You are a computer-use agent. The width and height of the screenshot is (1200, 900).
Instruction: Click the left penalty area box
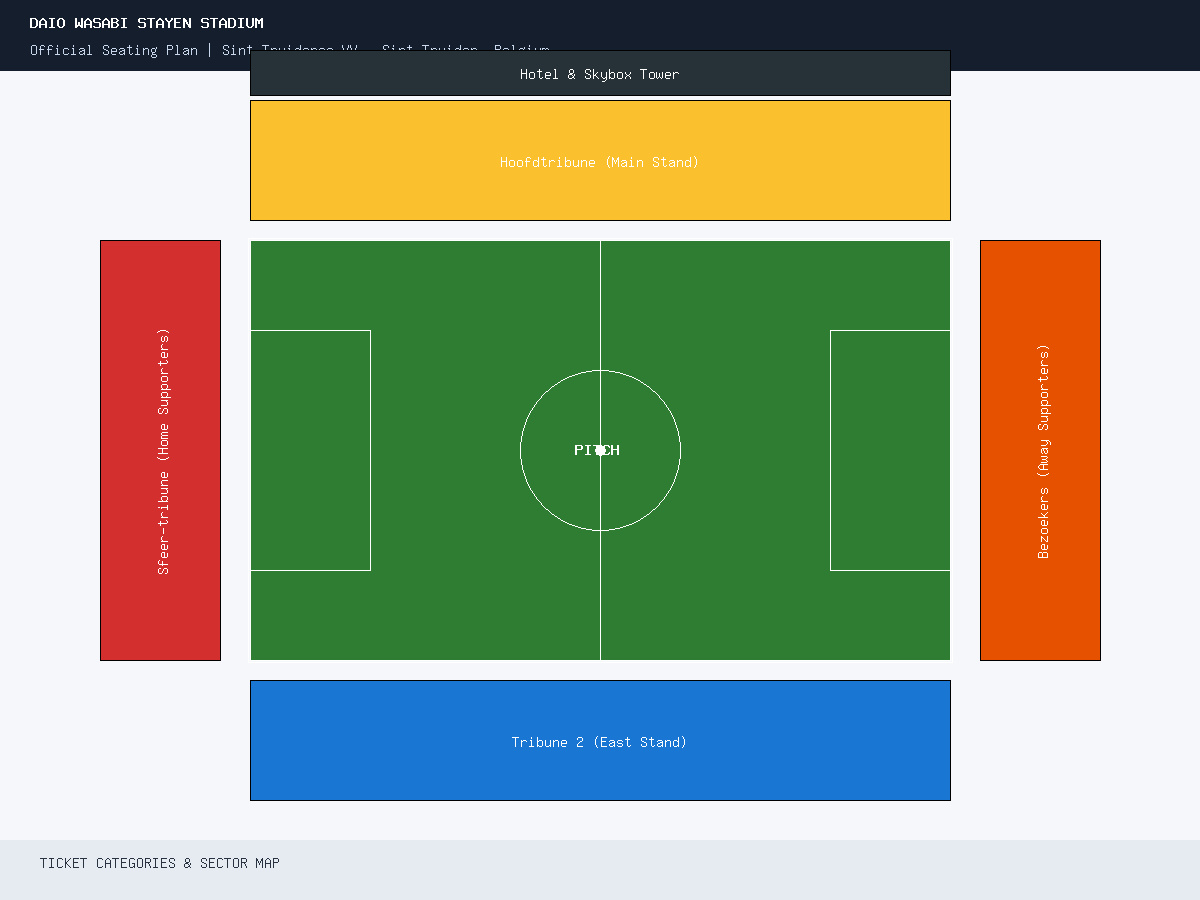(x=310, y=450)
